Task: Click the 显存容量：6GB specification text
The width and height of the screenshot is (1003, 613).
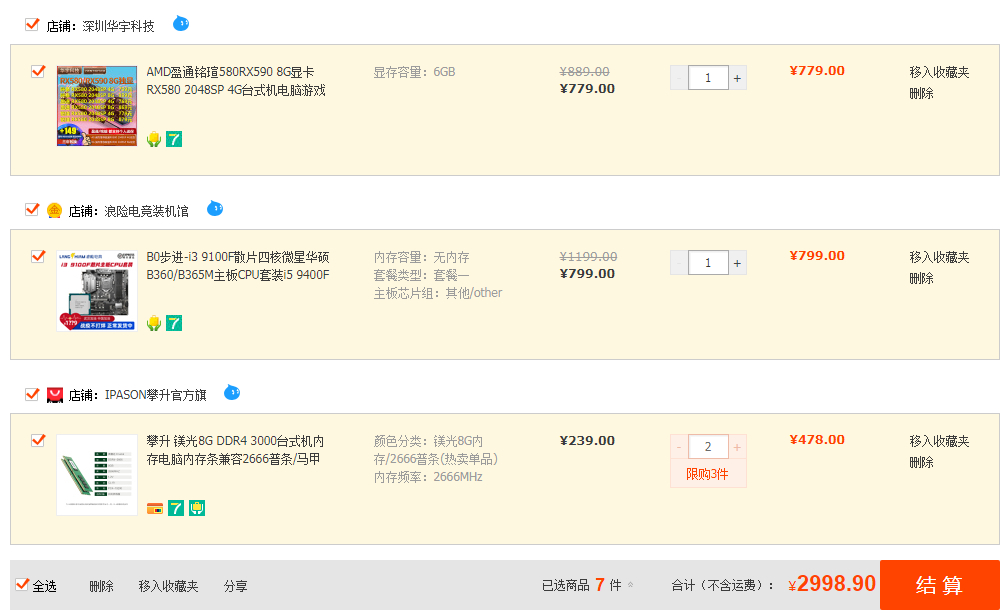Action: pos(415,72)
